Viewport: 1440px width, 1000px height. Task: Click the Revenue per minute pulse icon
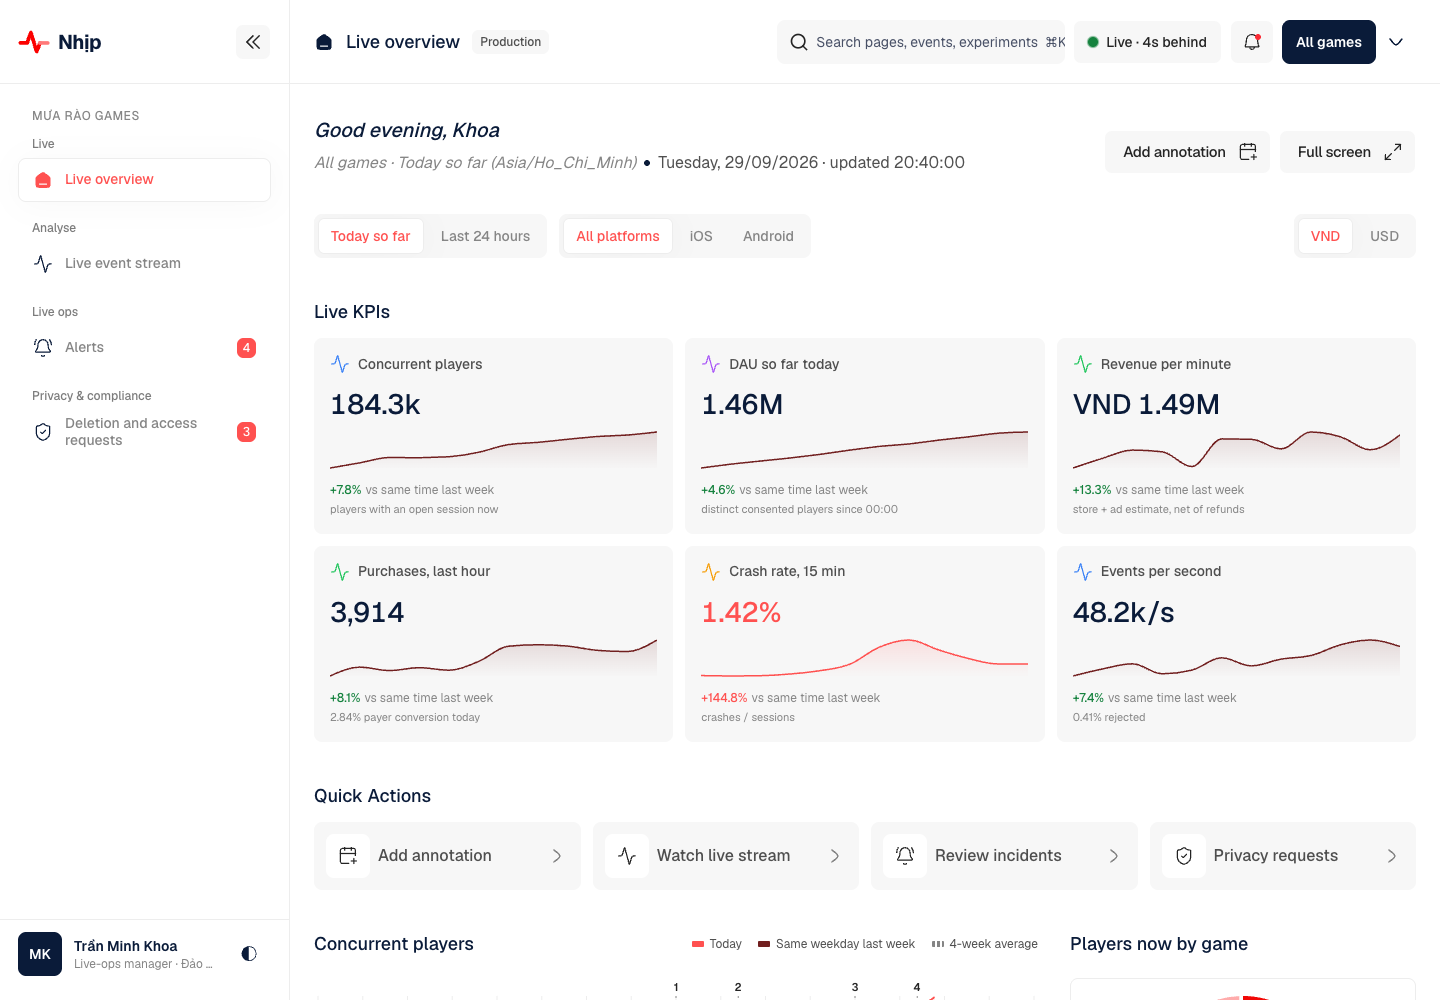coord(1083,364)
